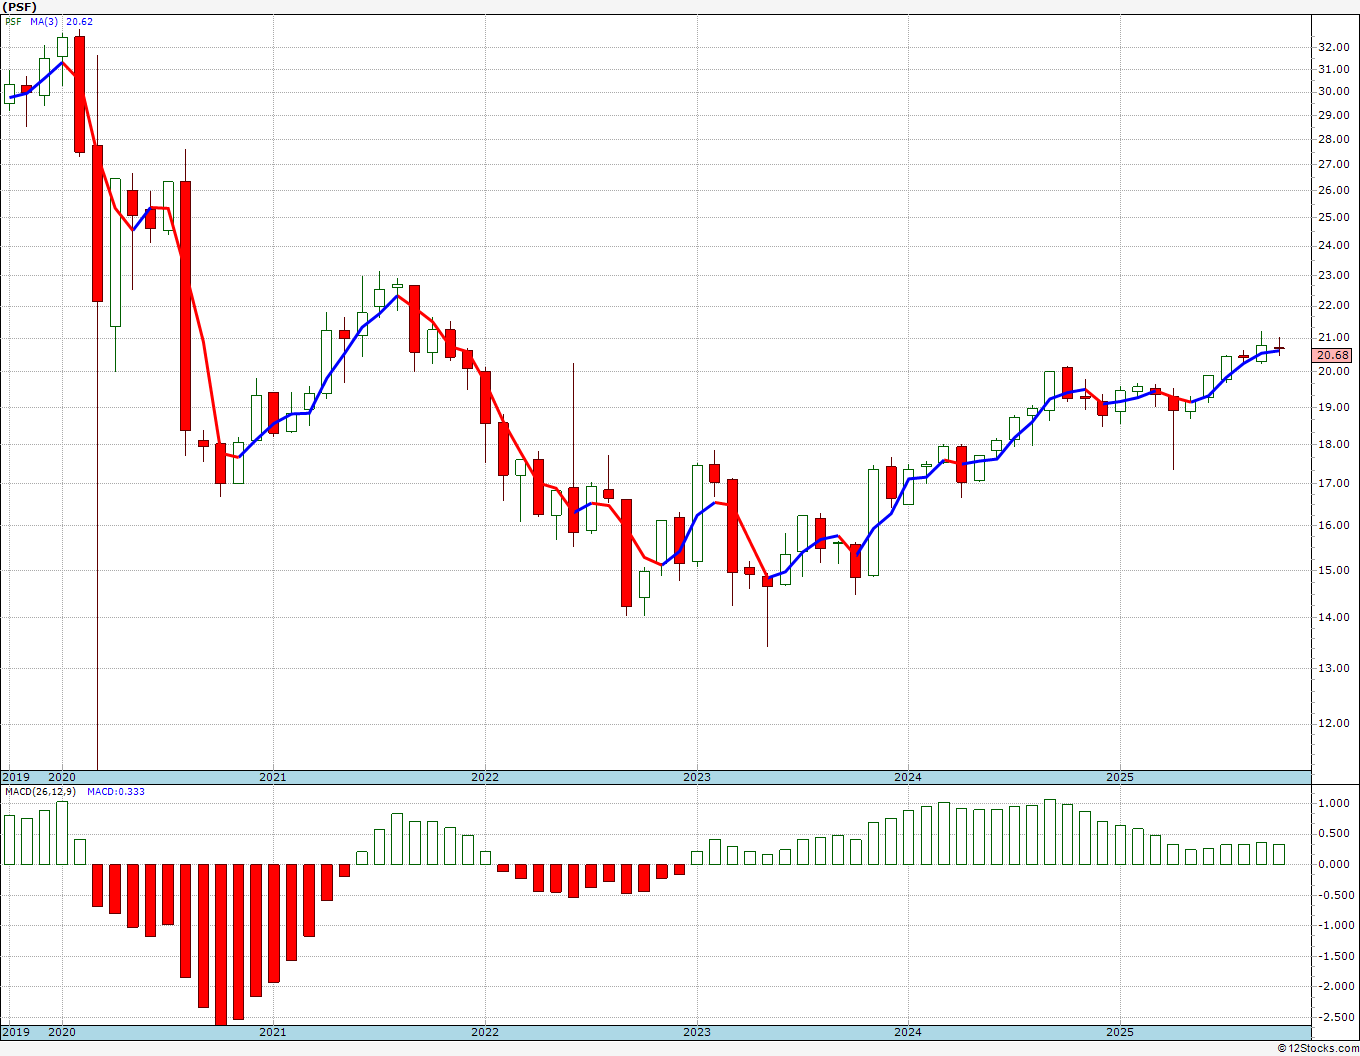The image size is (1360, 1056).
Task: Click the 13.00 price axis label
Action: tap(1333, 668)
